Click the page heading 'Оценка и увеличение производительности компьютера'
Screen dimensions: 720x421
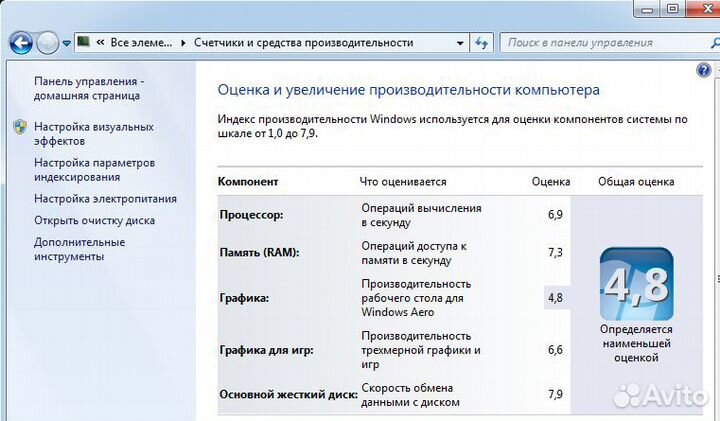tap(409, 90)
